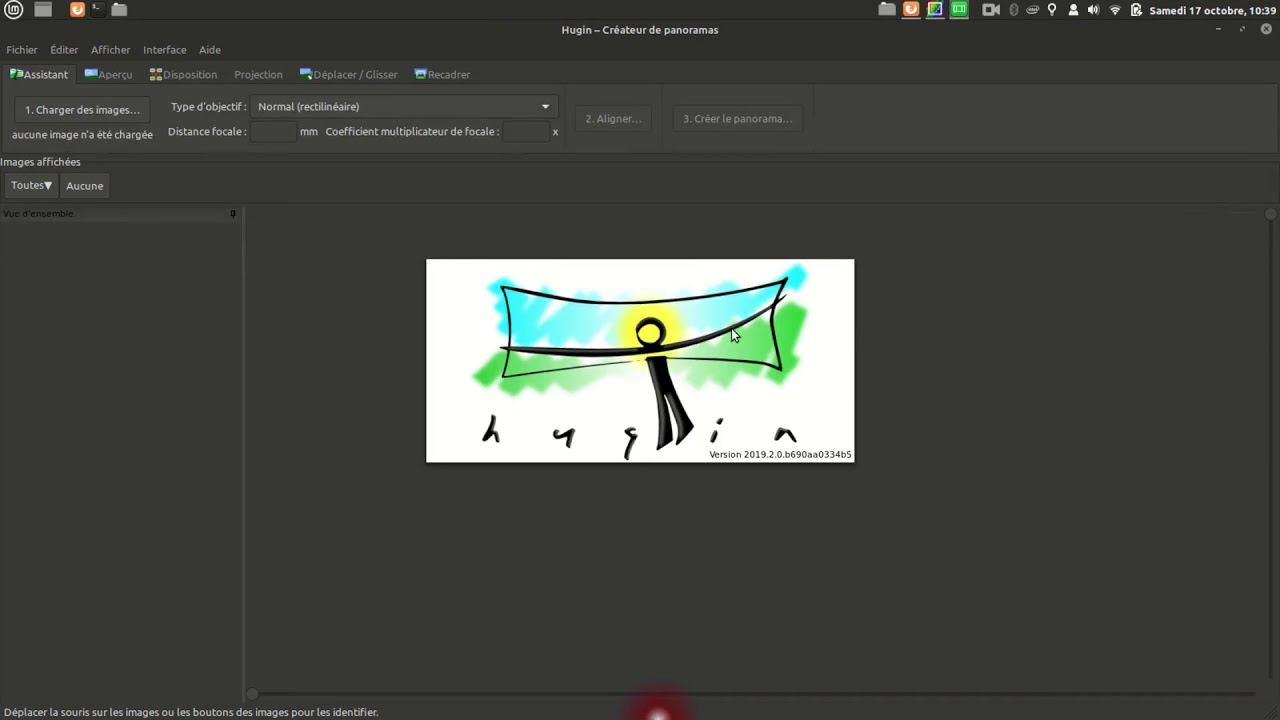Viewport: 1280px width, 720px height.
Task: Click the 'aucune image n'a été chargée' text
Action: pos(82,135)
